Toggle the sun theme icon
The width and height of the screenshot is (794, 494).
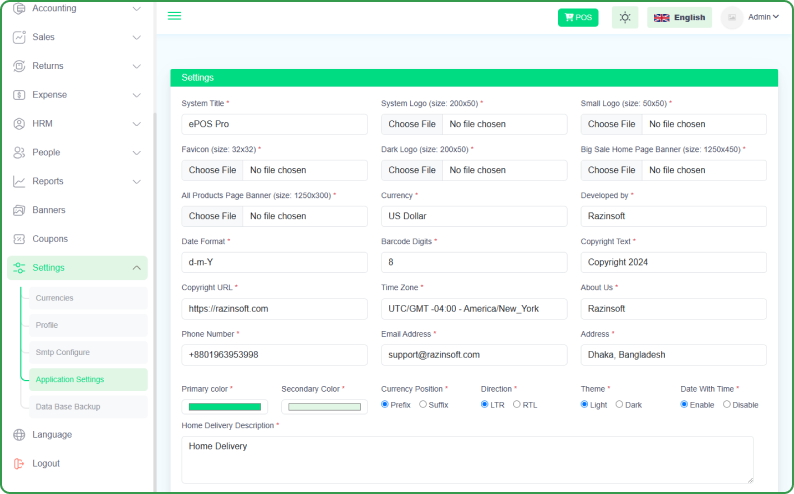coord(625,17)
